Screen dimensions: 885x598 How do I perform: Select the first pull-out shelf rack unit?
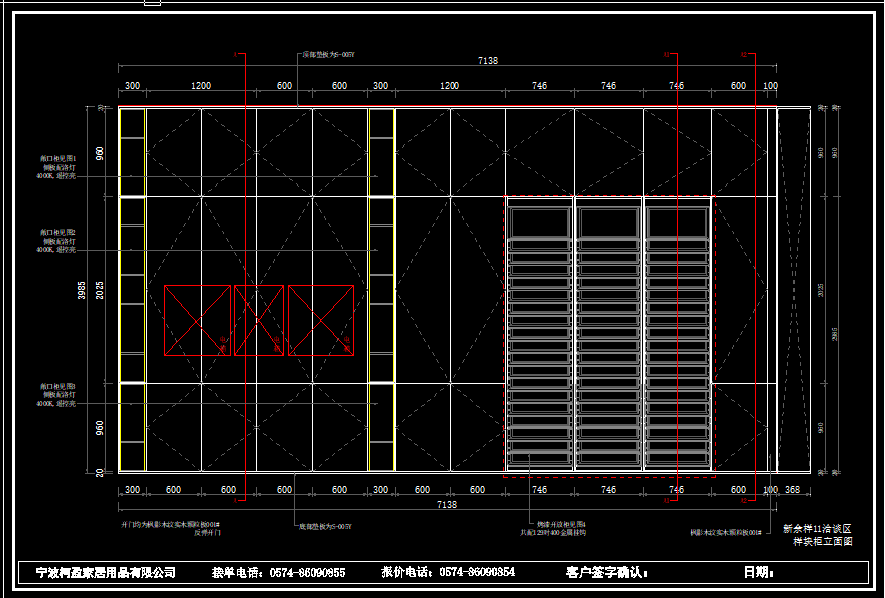(539, 335)
